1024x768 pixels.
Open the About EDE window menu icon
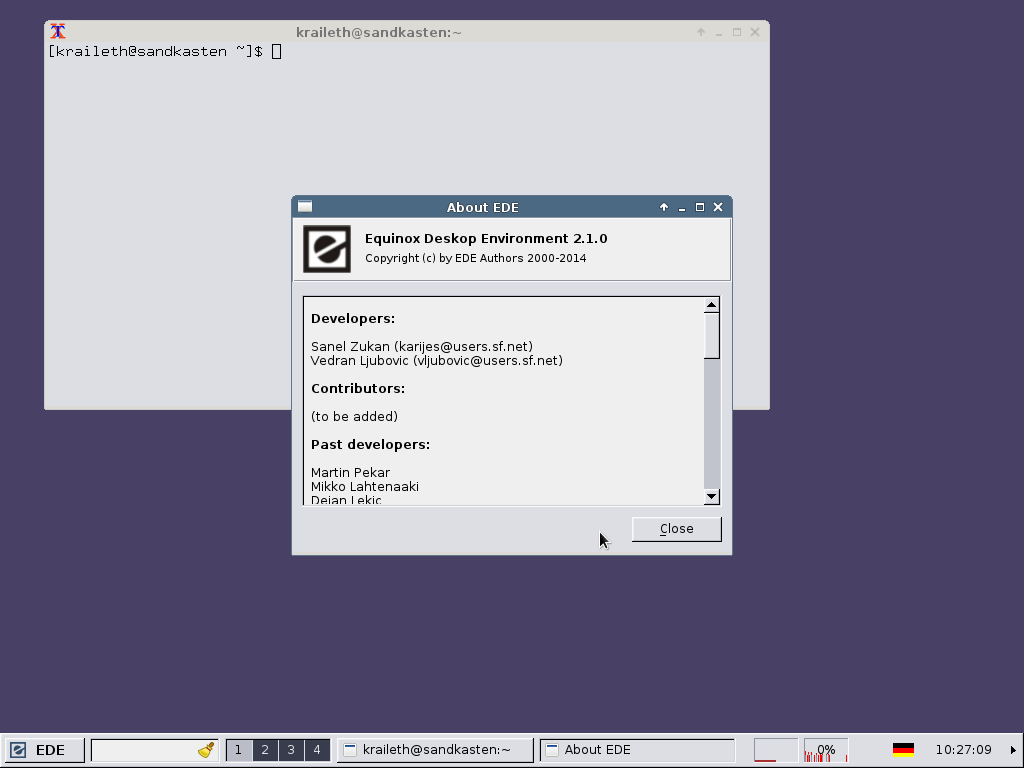click(305, 207)
